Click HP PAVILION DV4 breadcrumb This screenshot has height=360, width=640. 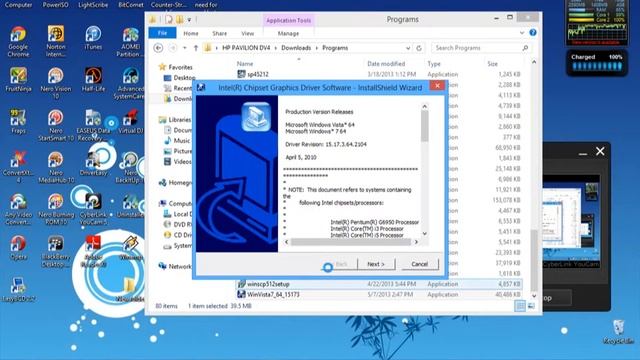(246, 48)
